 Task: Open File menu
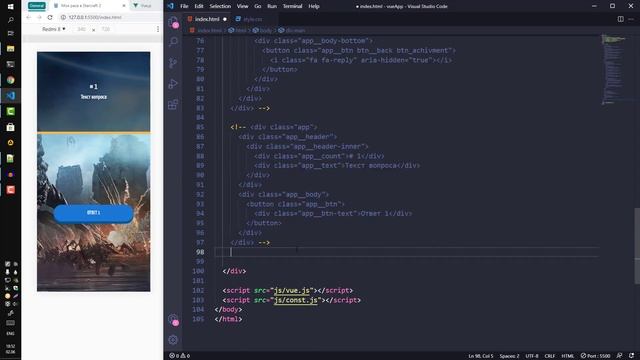[x=184, y=6]
